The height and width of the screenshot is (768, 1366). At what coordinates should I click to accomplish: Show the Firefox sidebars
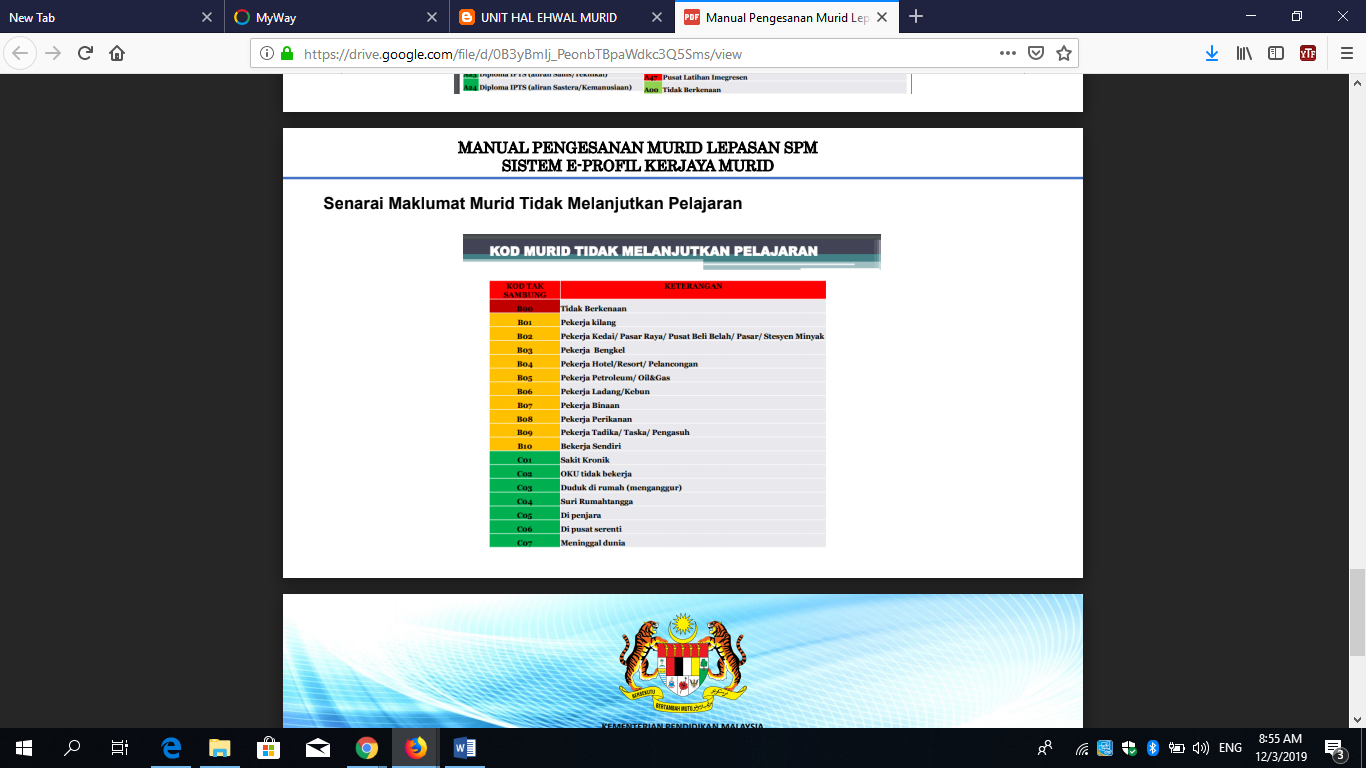pos(1276,53)
